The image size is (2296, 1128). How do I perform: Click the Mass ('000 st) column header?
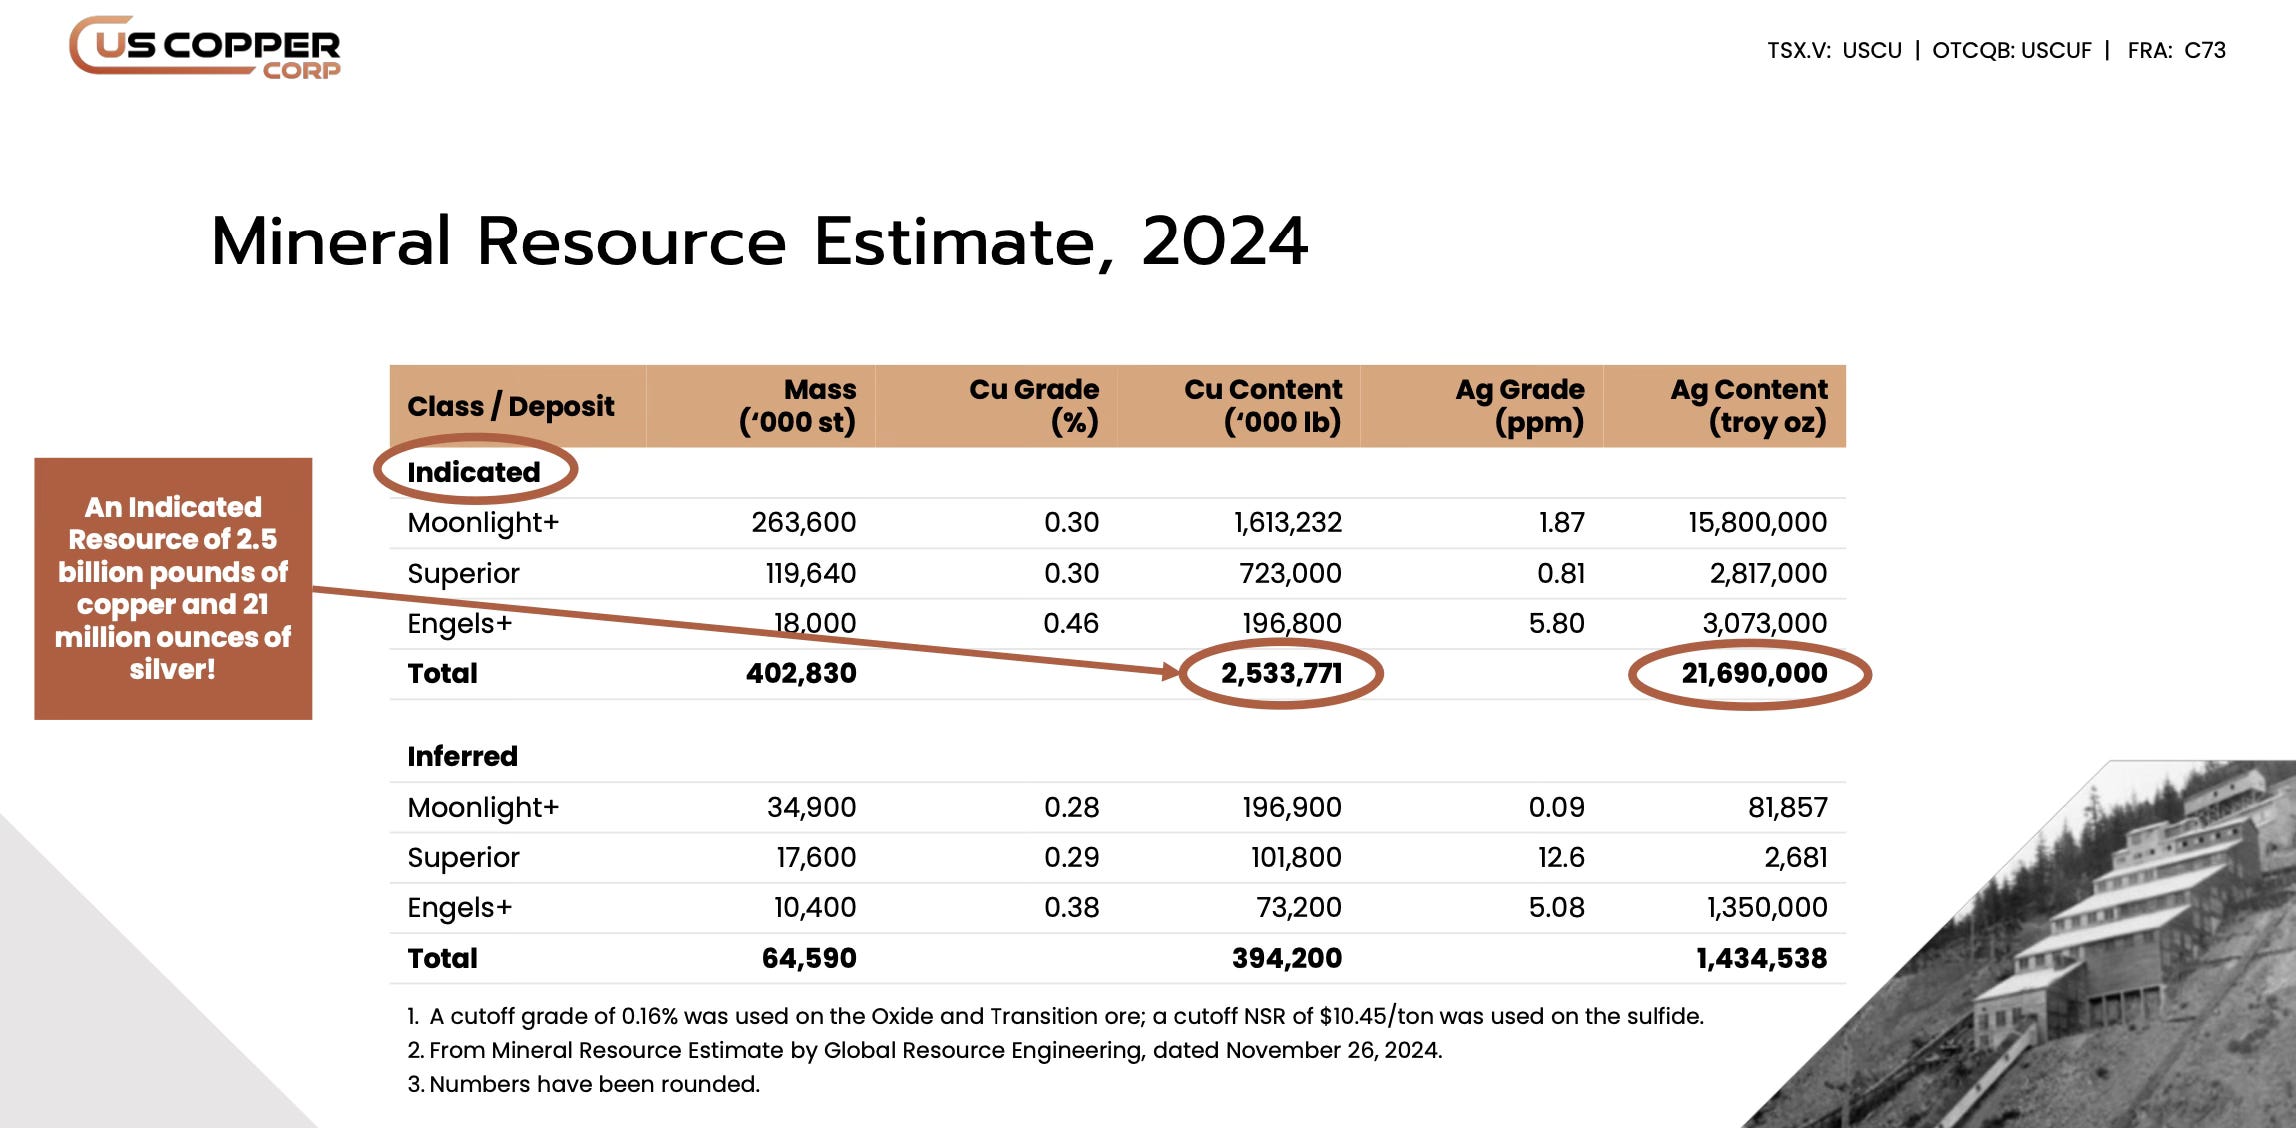coord(797,405)
